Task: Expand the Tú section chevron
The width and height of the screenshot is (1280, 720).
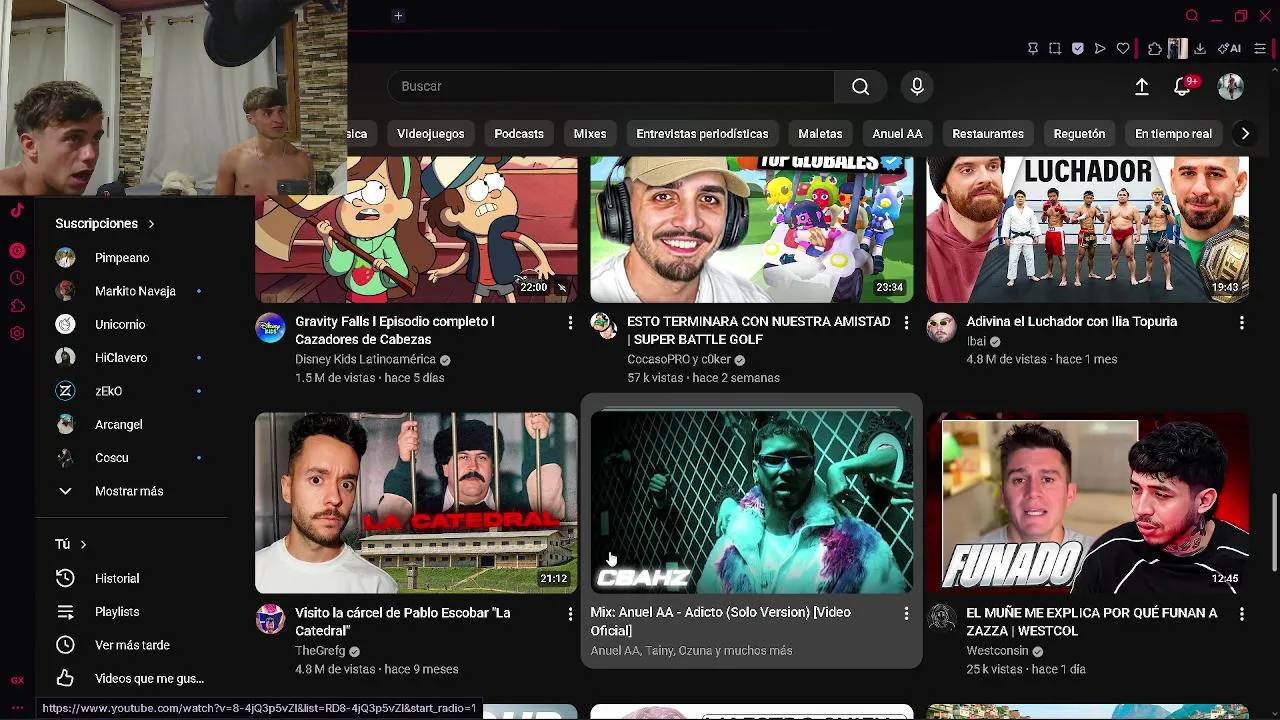Action: click(83, 544)
